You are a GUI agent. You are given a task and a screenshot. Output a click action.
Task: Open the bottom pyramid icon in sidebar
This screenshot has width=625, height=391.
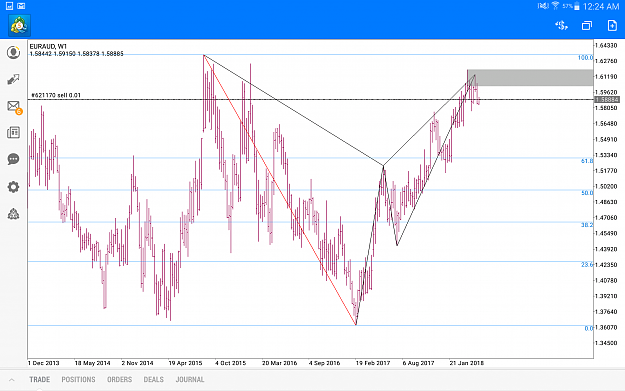14,214
